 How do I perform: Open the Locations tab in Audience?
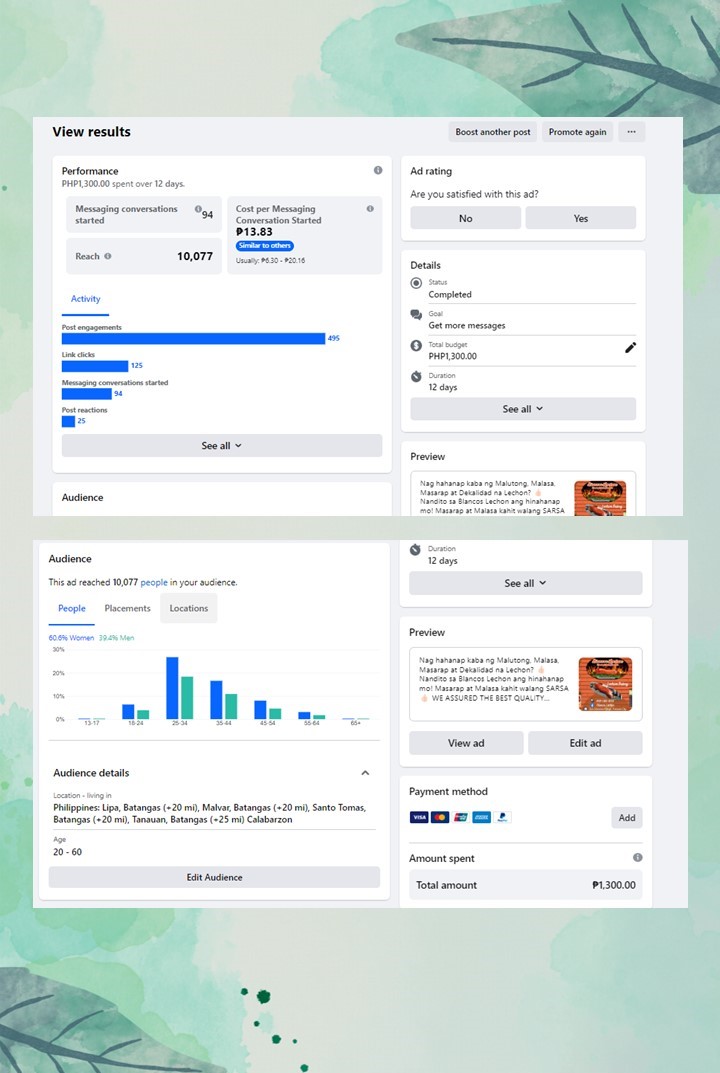189,608
